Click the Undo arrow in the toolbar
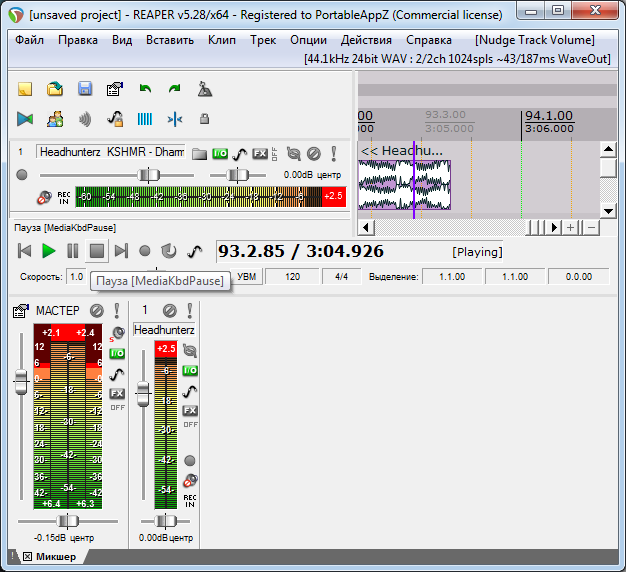The width and height of the screenshot is (626, 572). 145,89
